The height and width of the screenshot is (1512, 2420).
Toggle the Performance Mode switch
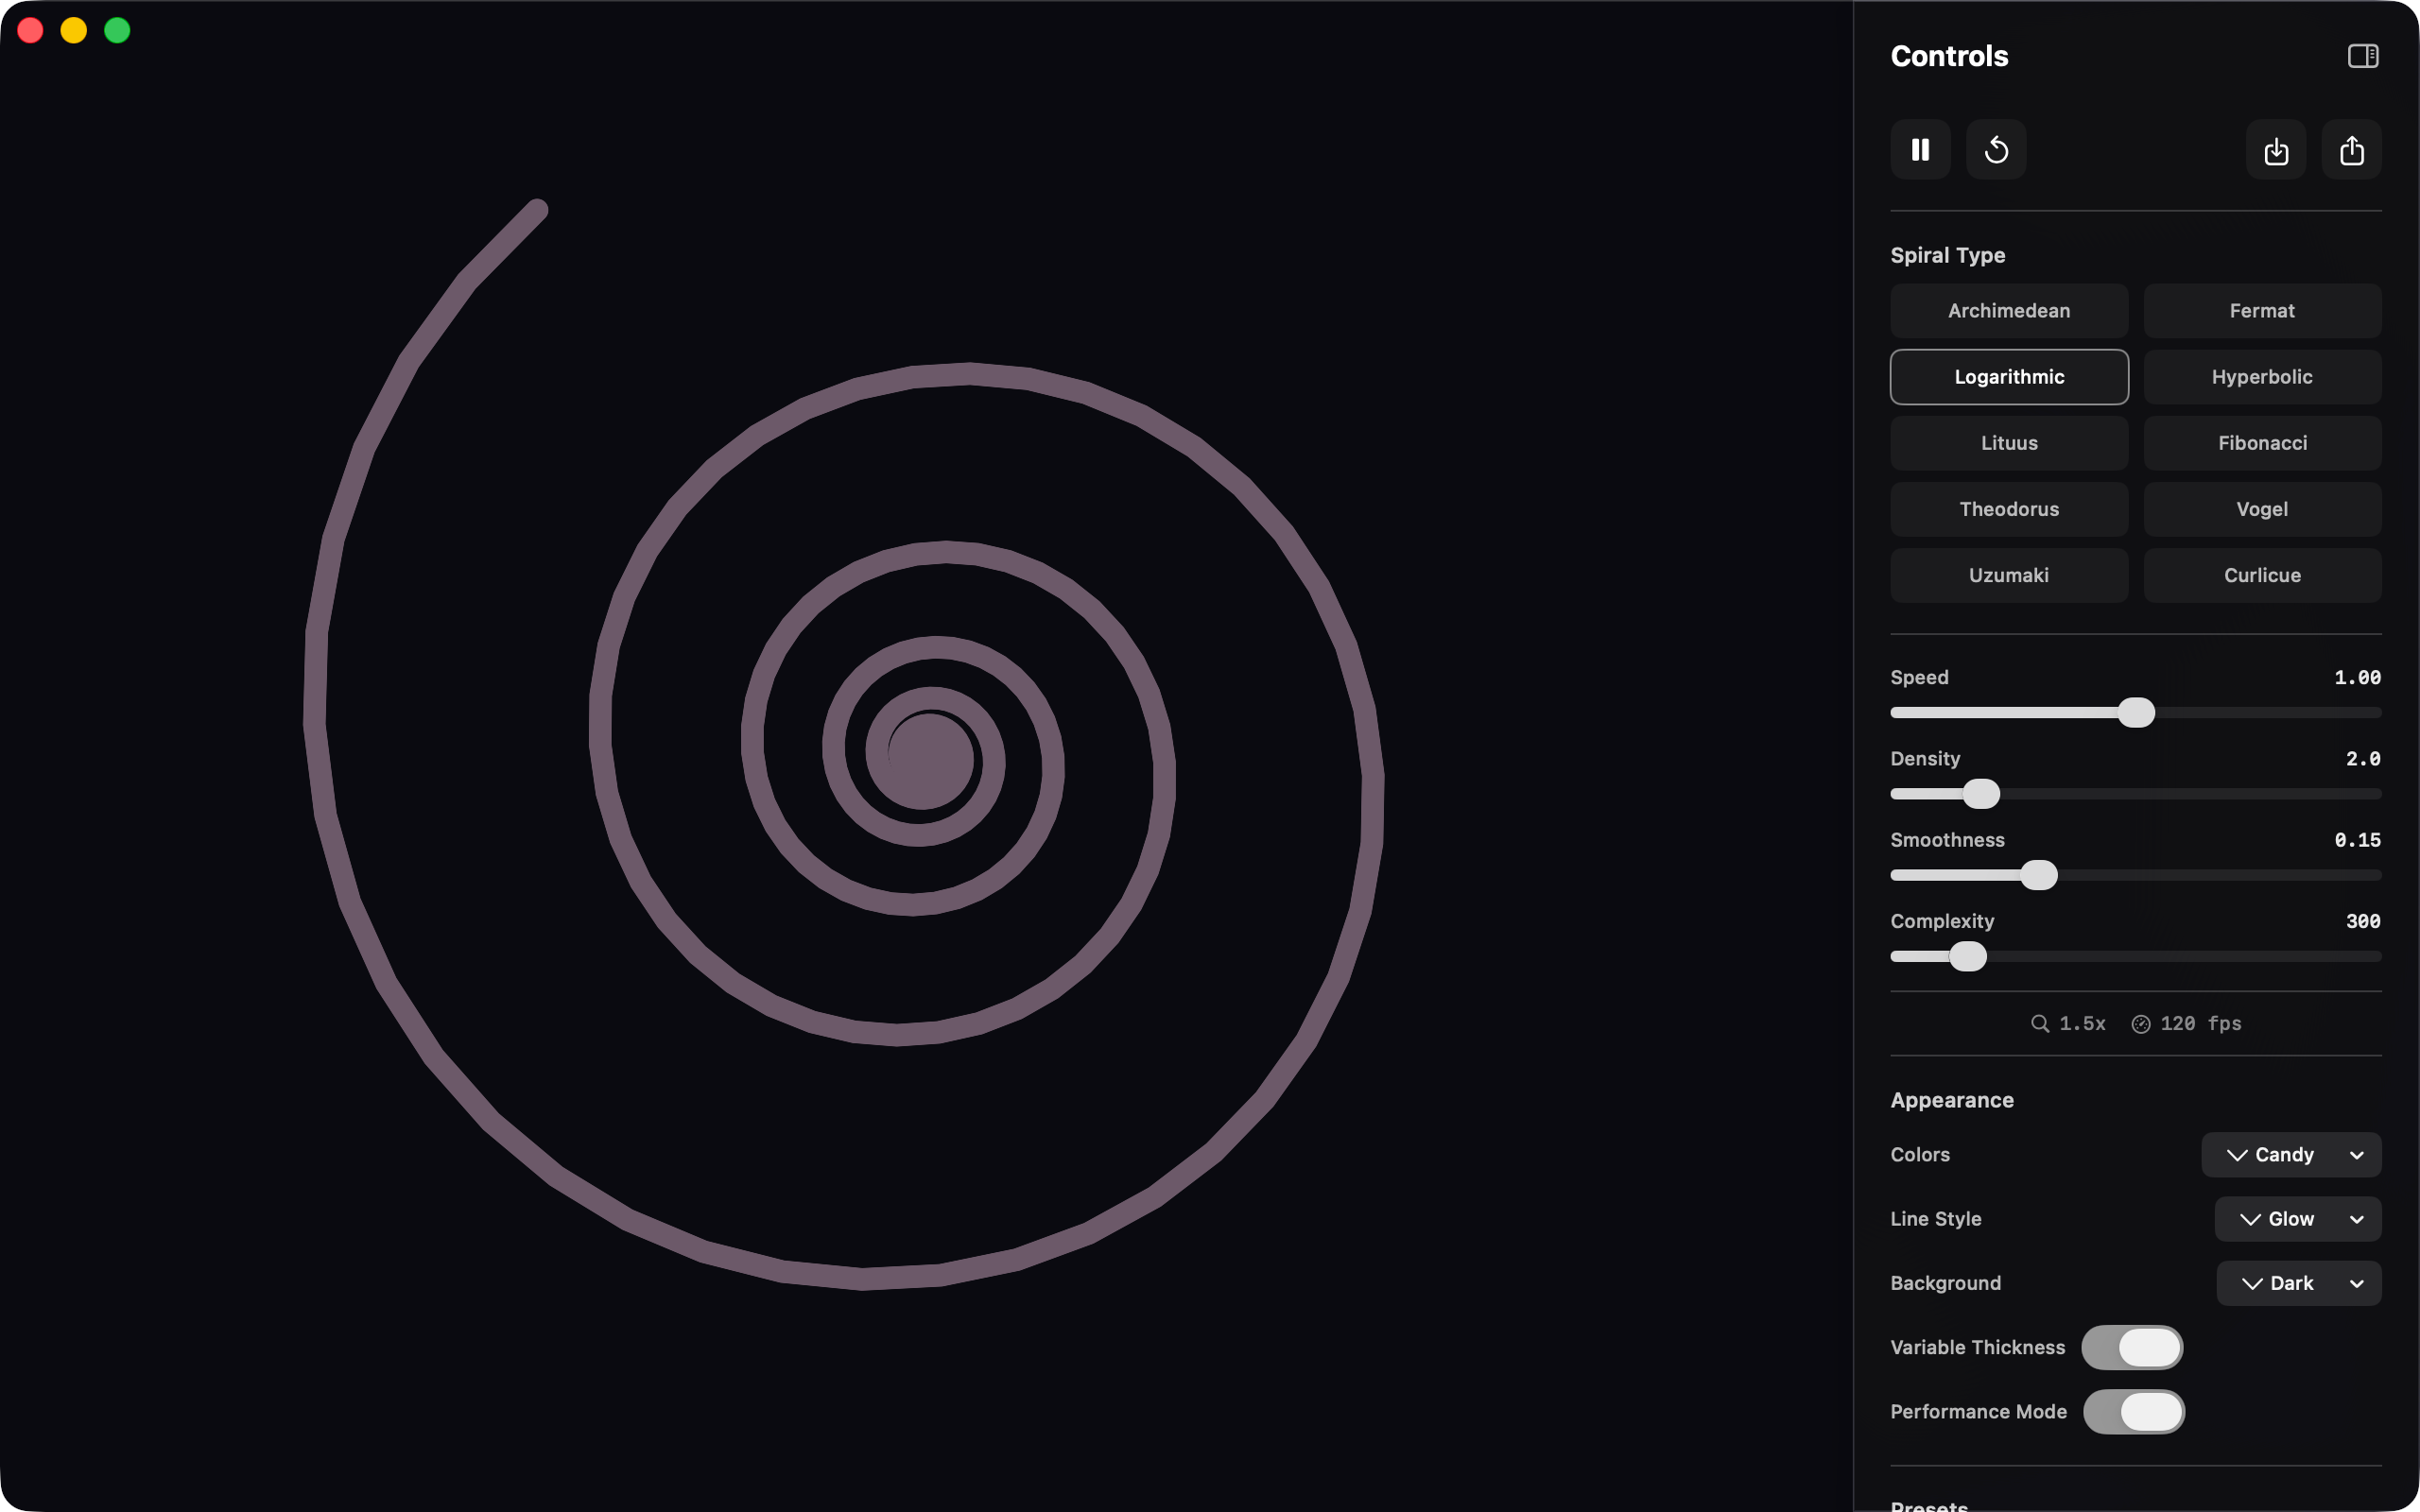click(2134, 1411)
